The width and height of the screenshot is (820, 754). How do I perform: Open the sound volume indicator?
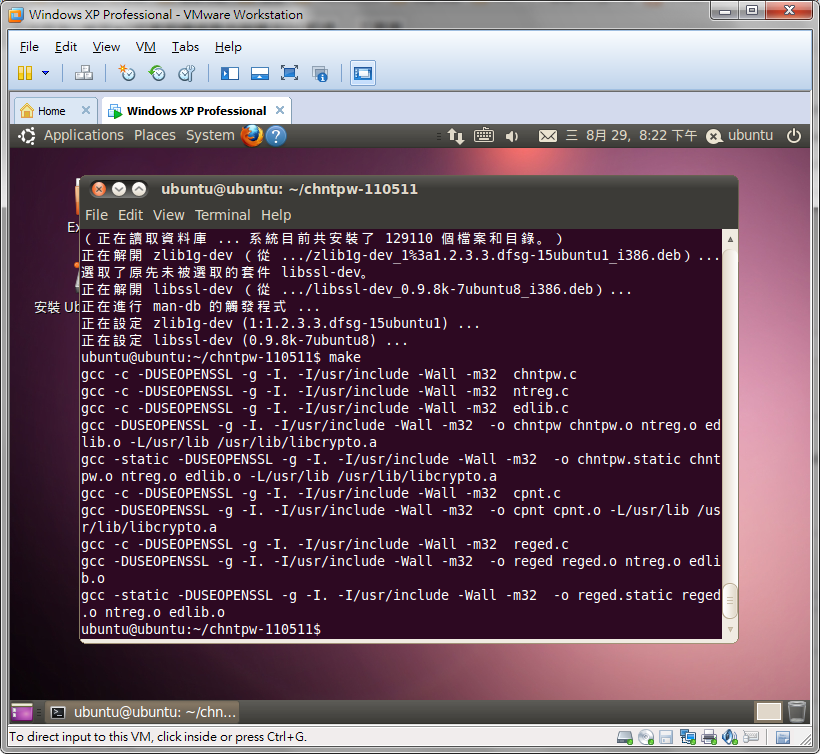click(x=512, y=136)
